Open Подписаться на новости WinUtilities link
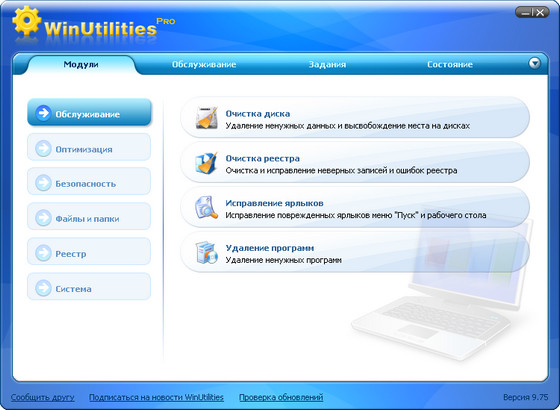Screen dimensions: 560x410 [x=156, y=397]
